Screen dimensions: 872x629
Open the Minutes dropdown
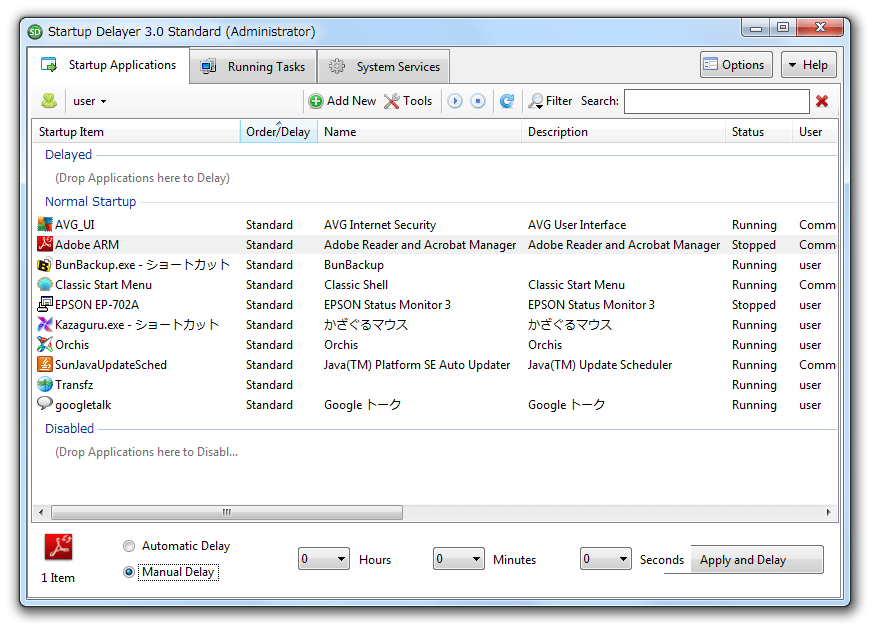(459, 558)
